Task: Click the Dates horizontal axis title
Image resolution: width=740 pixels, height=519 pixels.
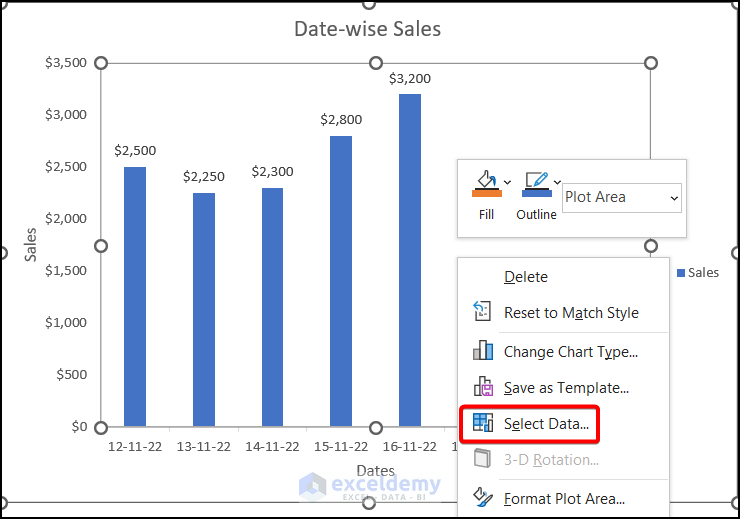Action: click(x=375, y=470)
